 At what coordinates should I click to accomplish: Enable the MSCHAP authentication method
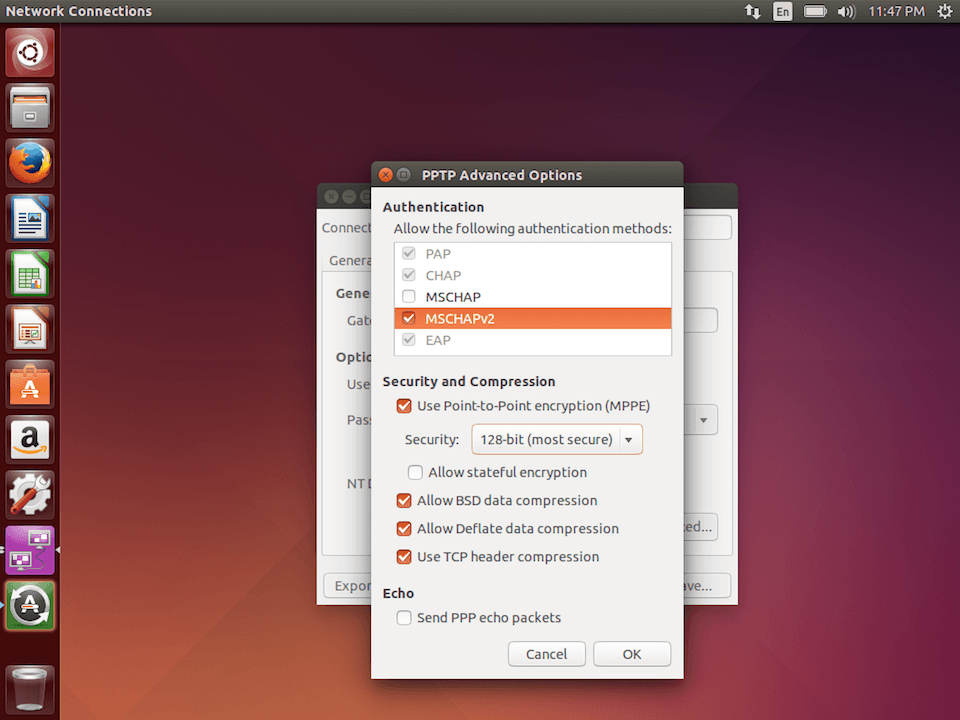tap(408, 296)
